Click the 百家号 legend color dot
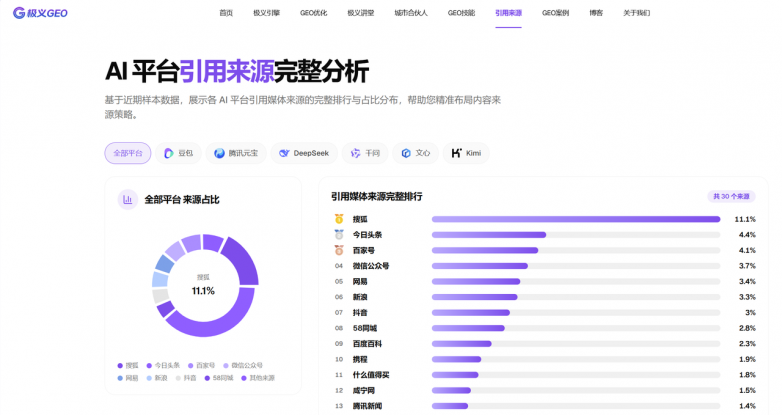Image resolution: width=782 pixels, height=415 pixels. [191, 366]
